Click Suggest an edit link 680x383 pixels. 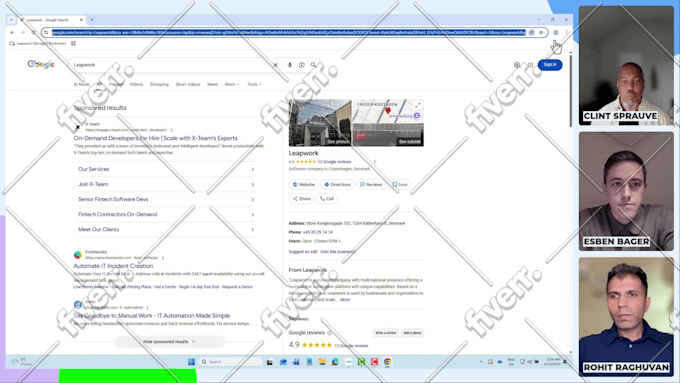pos(303,252)
